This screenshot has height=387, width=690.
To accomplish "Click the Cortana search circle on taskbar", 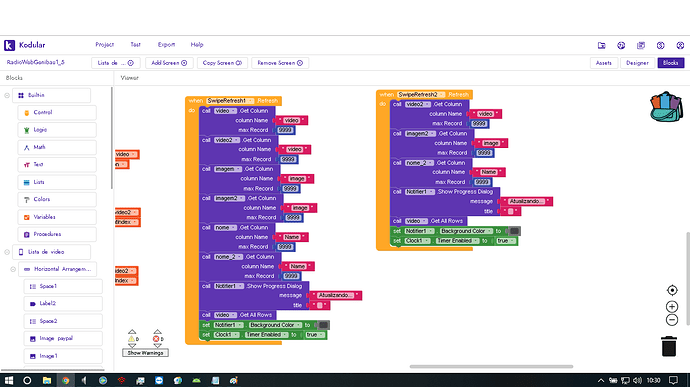I will click(27, 380).
